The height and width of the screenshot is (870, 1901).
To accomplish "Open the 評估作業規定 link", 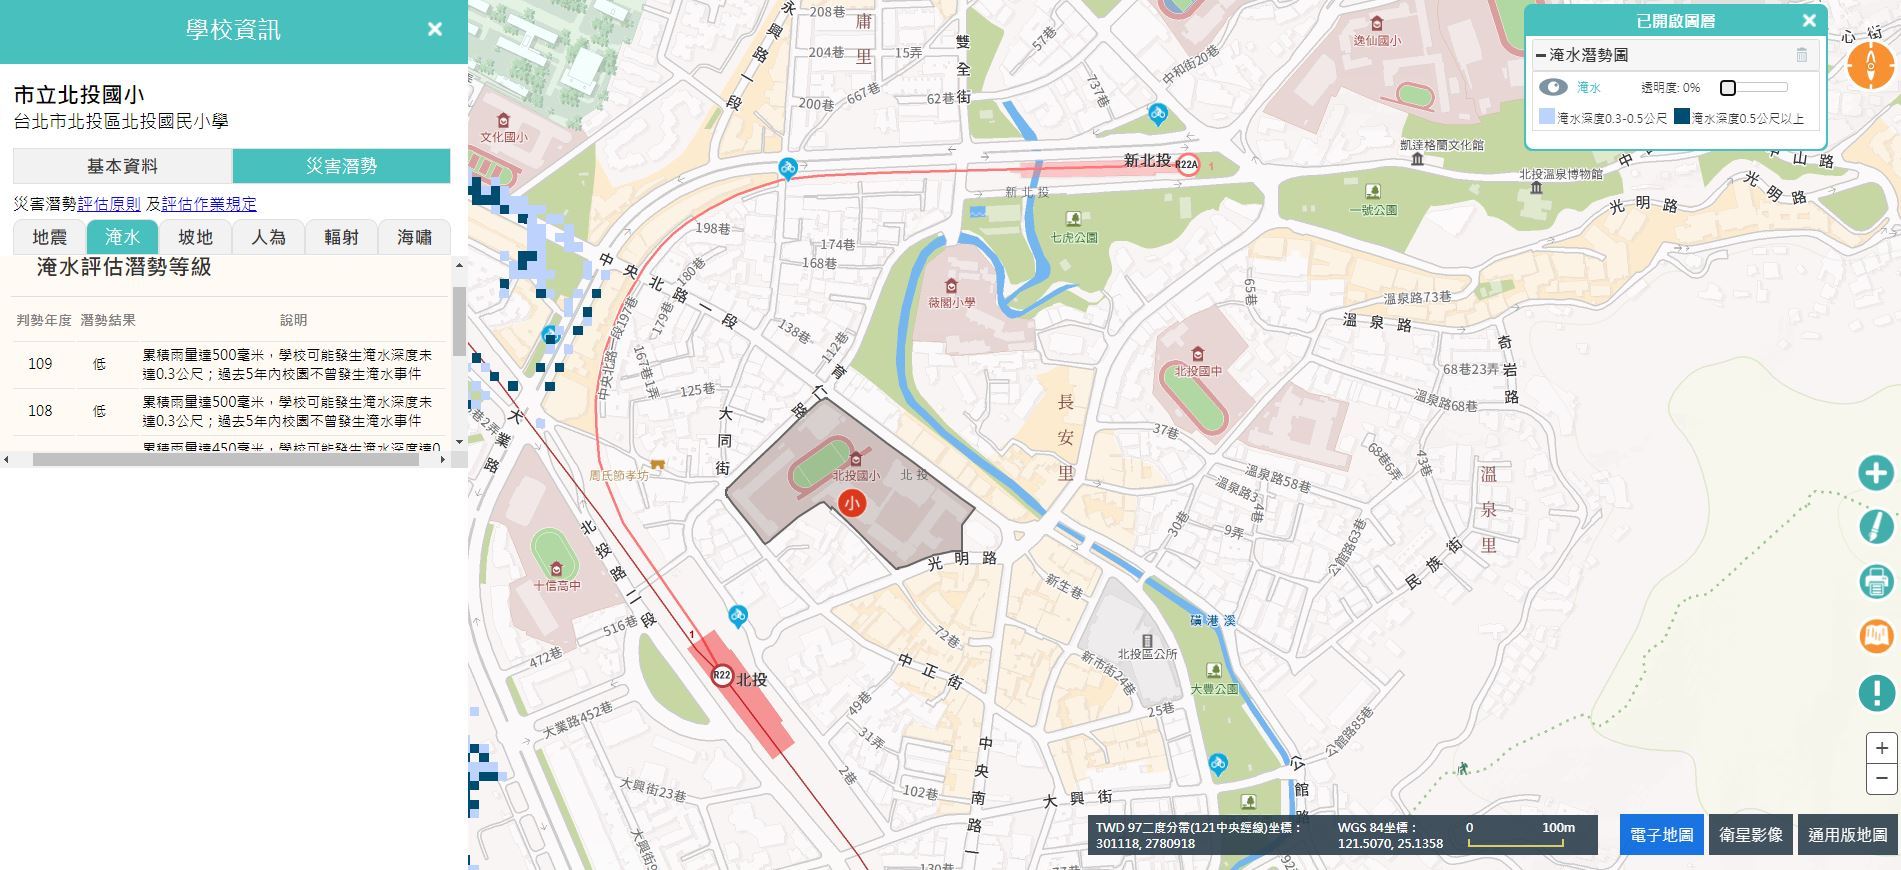I will point(209,204).
